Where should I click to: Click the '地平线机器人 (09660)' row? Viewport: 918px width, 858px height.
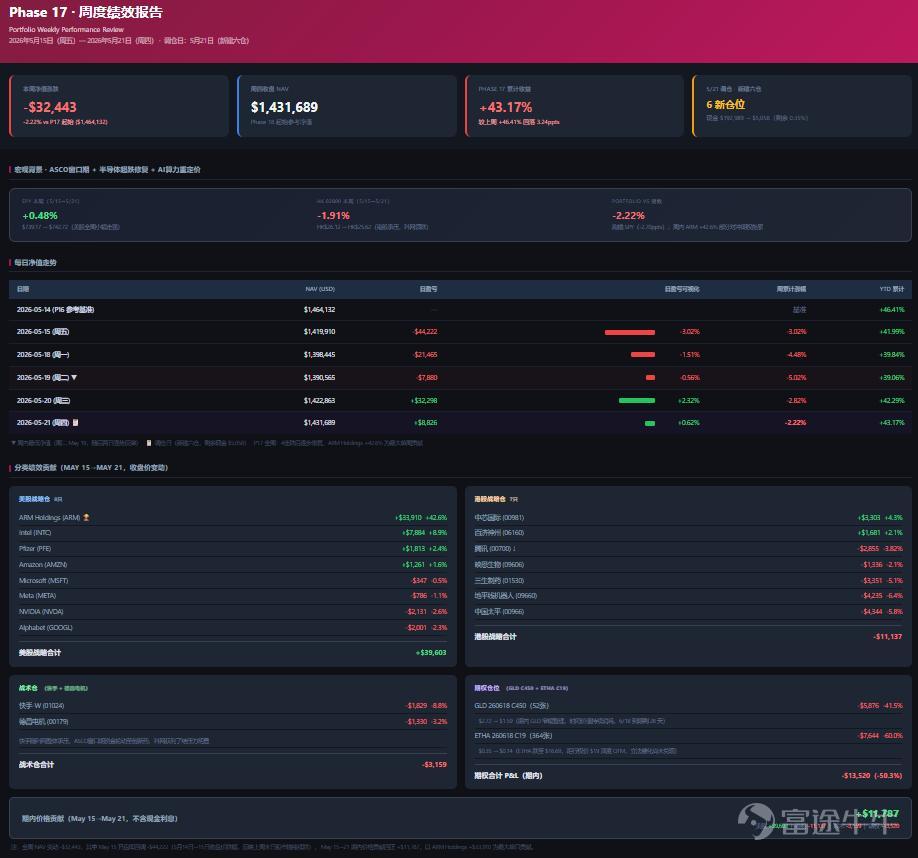click(x=688, y=596)
